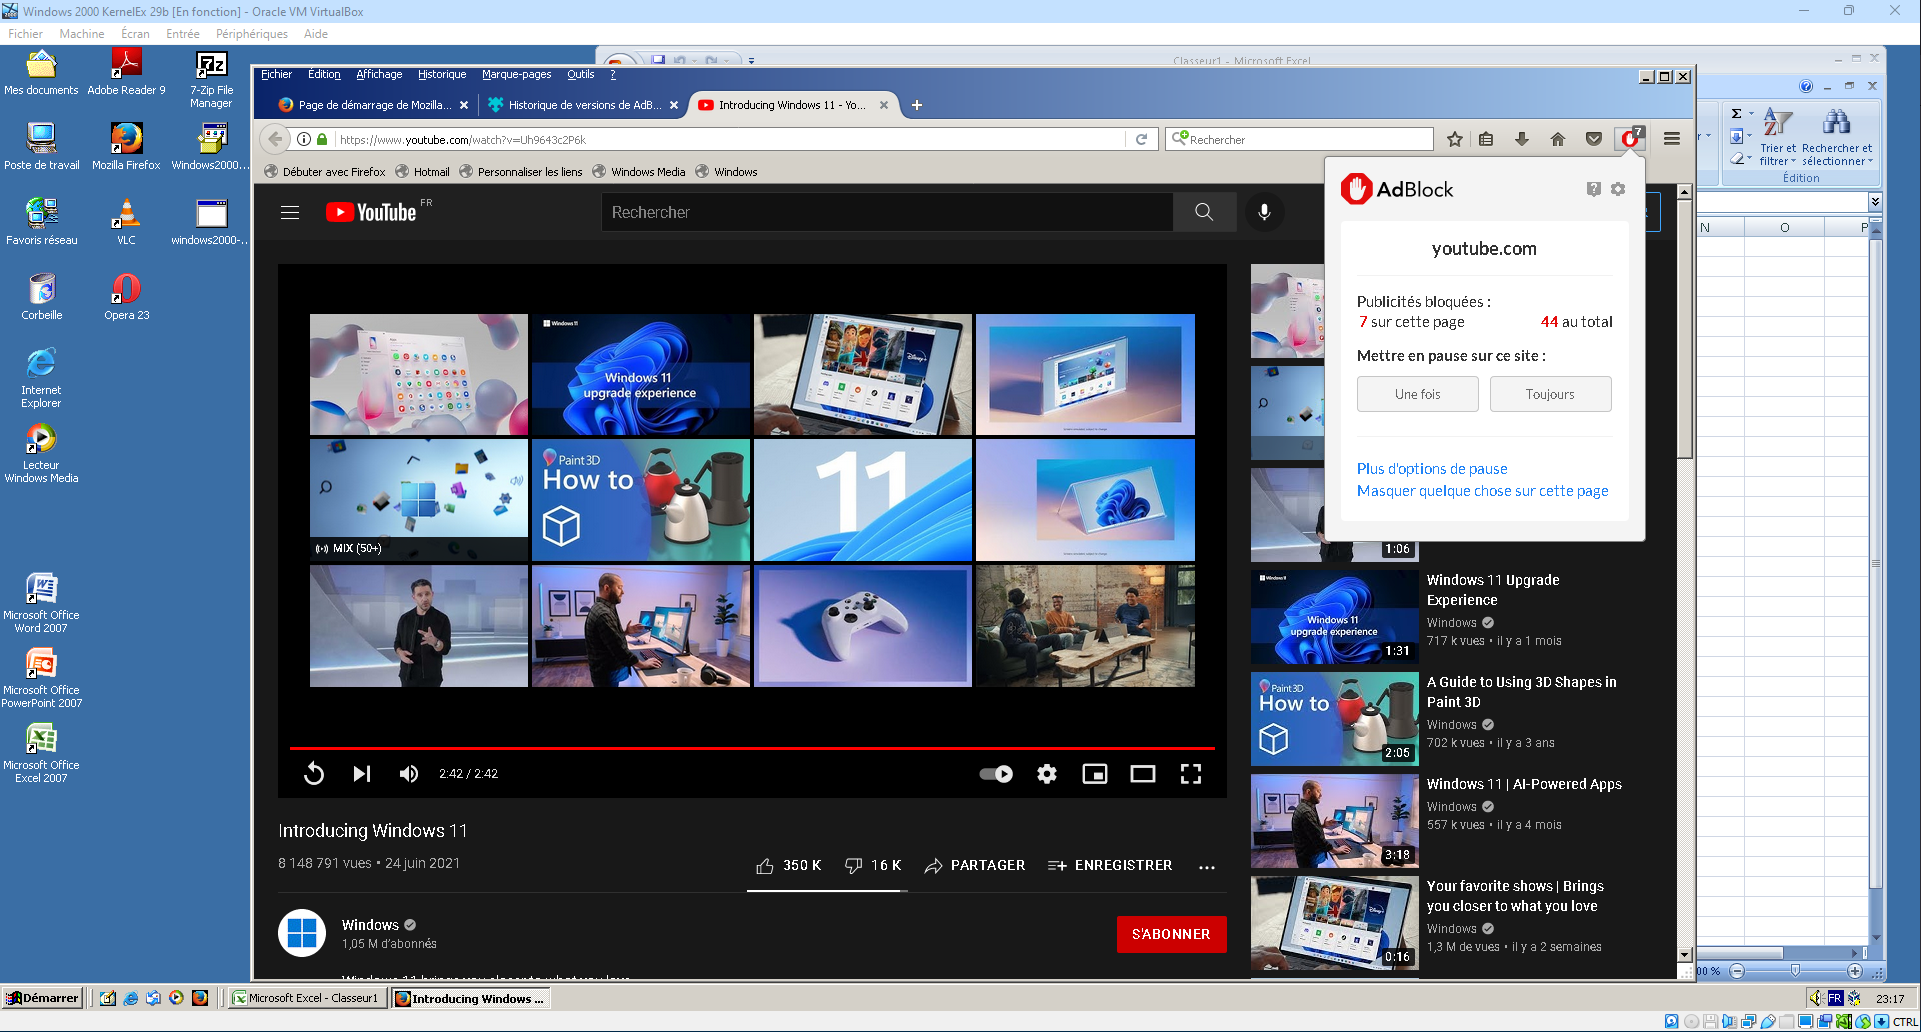Switch to miniplayer mode
1921x1032 pixels.
point(1095,774)
